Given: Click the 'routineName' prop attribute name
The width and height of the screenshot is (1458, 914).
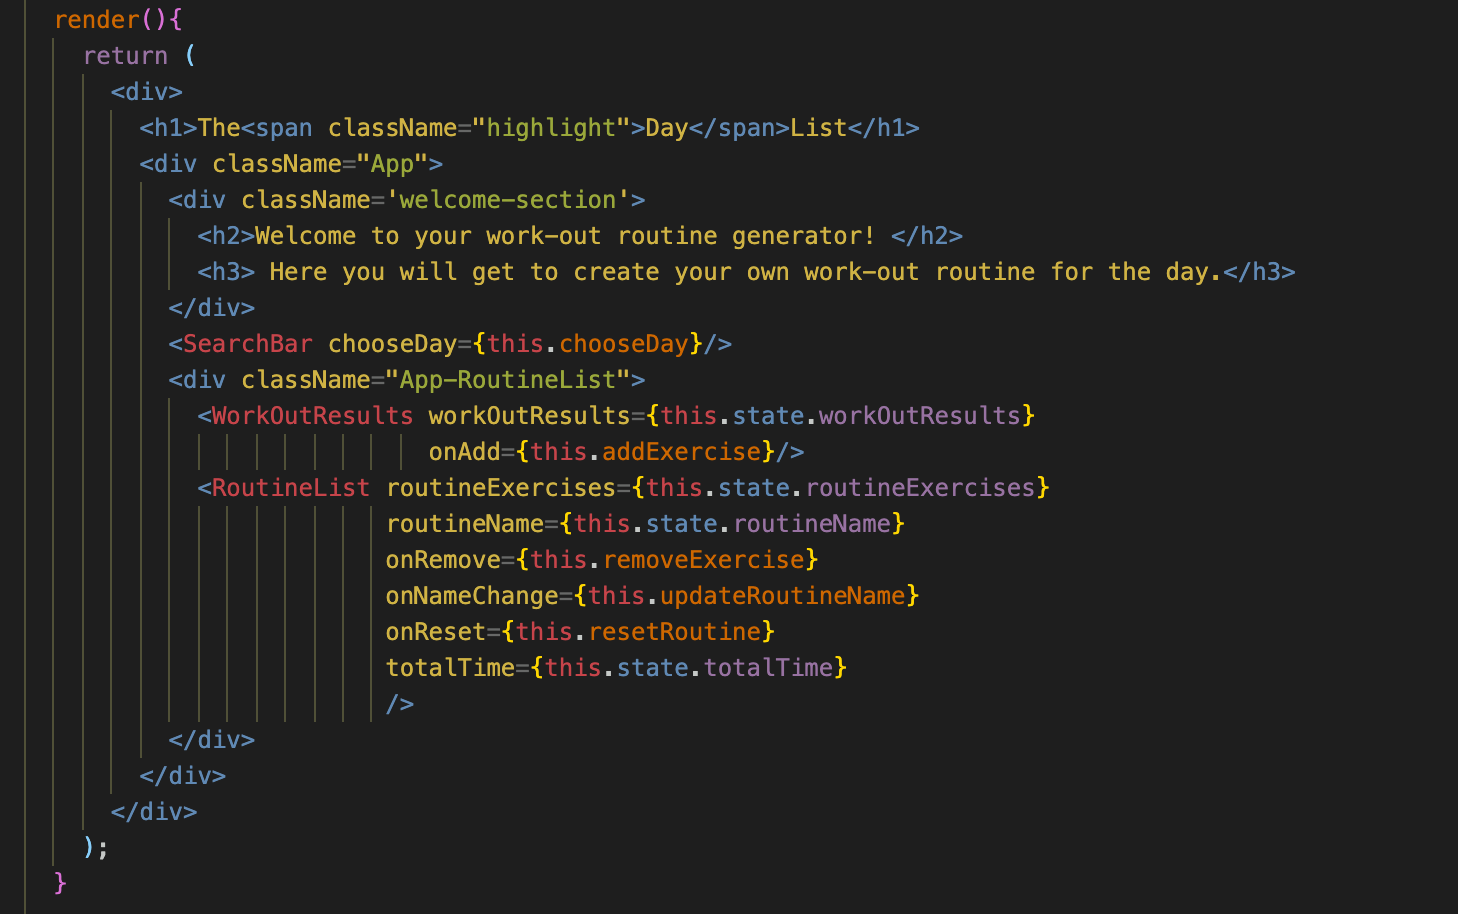Looking at the screenshot, I should coord(465,524).
